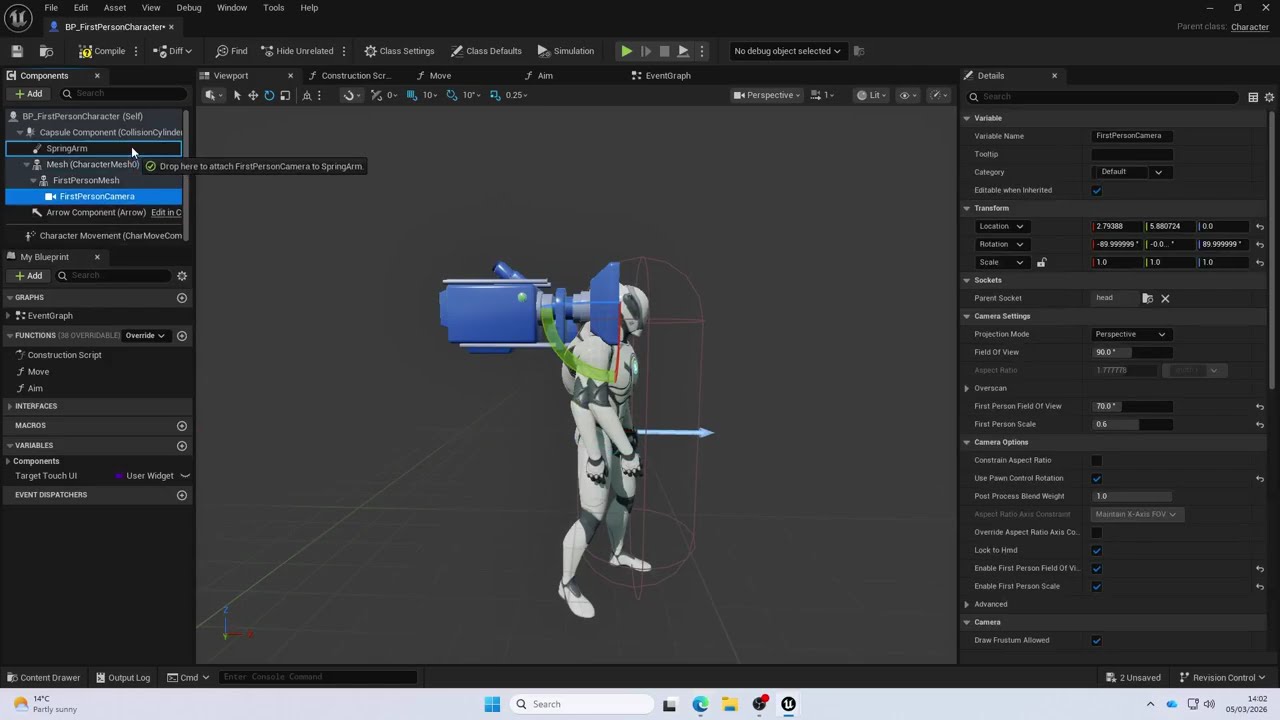This screenshot has width=1280, height=720.
Task: Open the Lit view mode menu
Action: coord(871,95)
